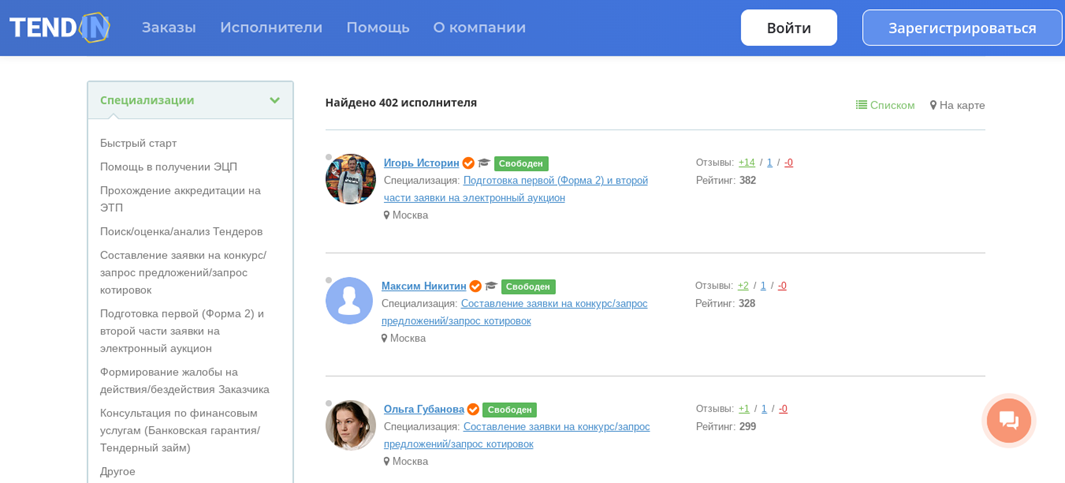Open neutral reviews count for Ольга Губанова
1065x483 pixels.
pyautogui.click(x=763, y=409)
